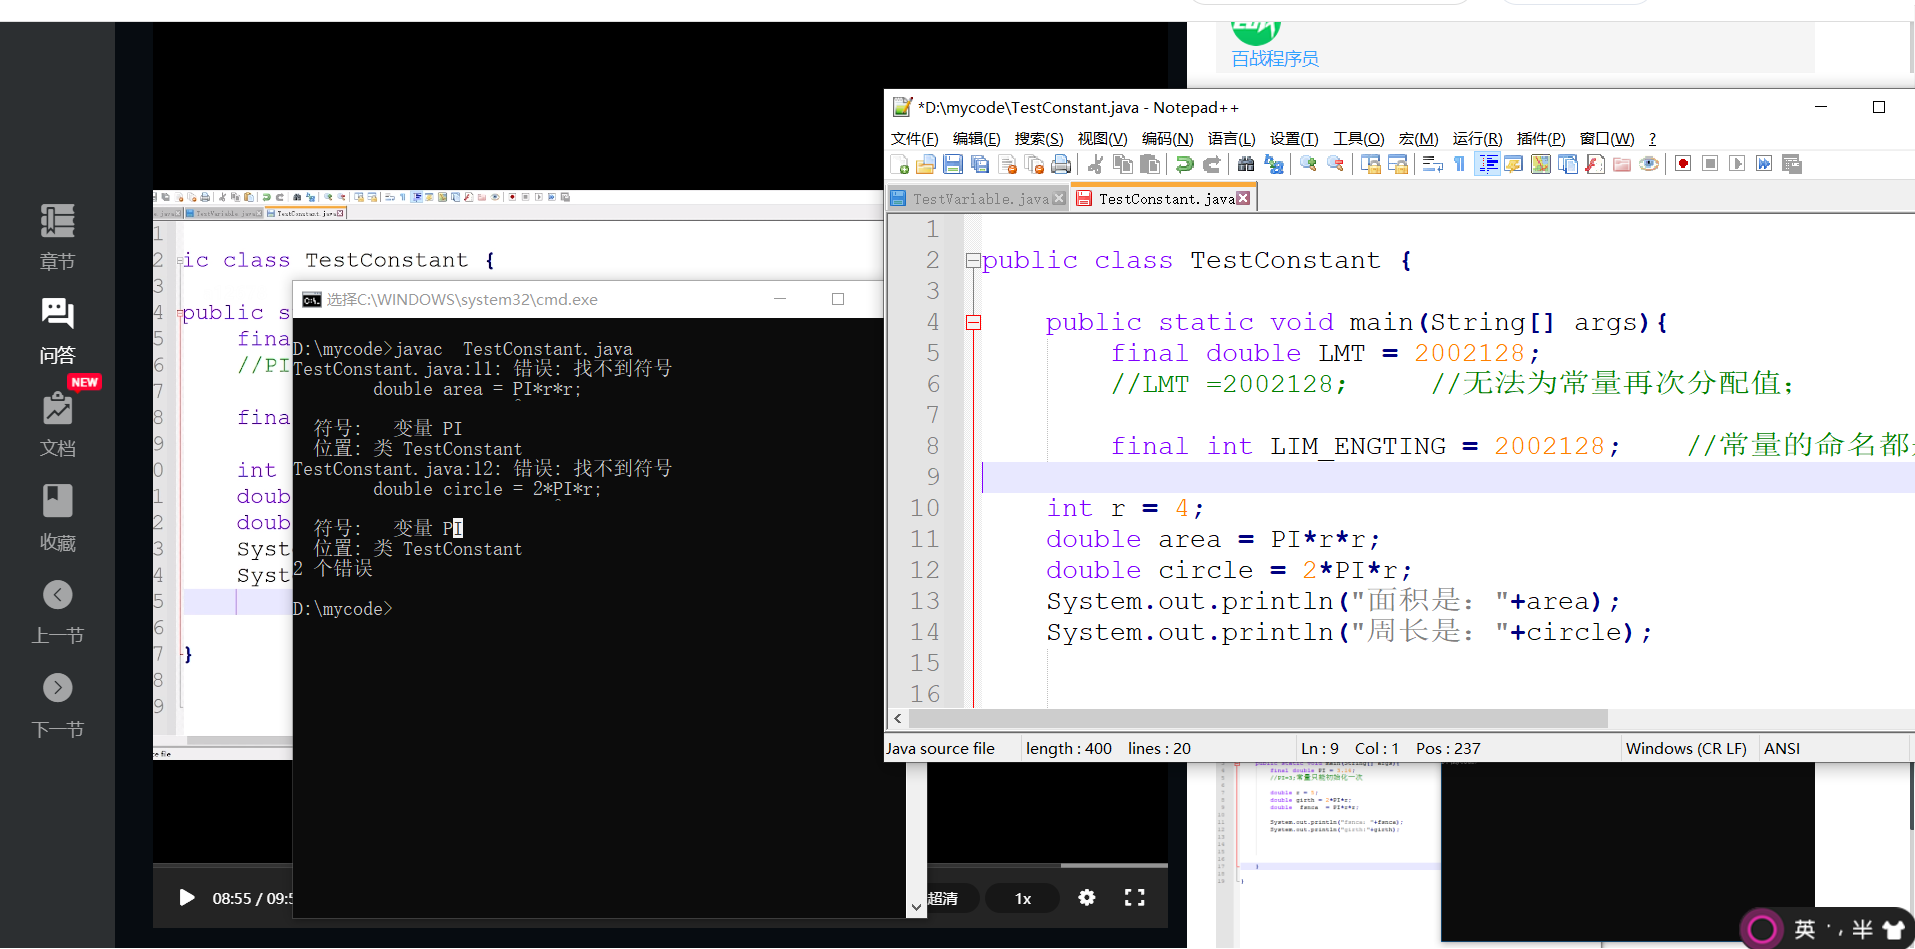Open the 收藏 favorites sidebar item
Image resolution: width=1915 pixels, height=949 pixels.
57,518
